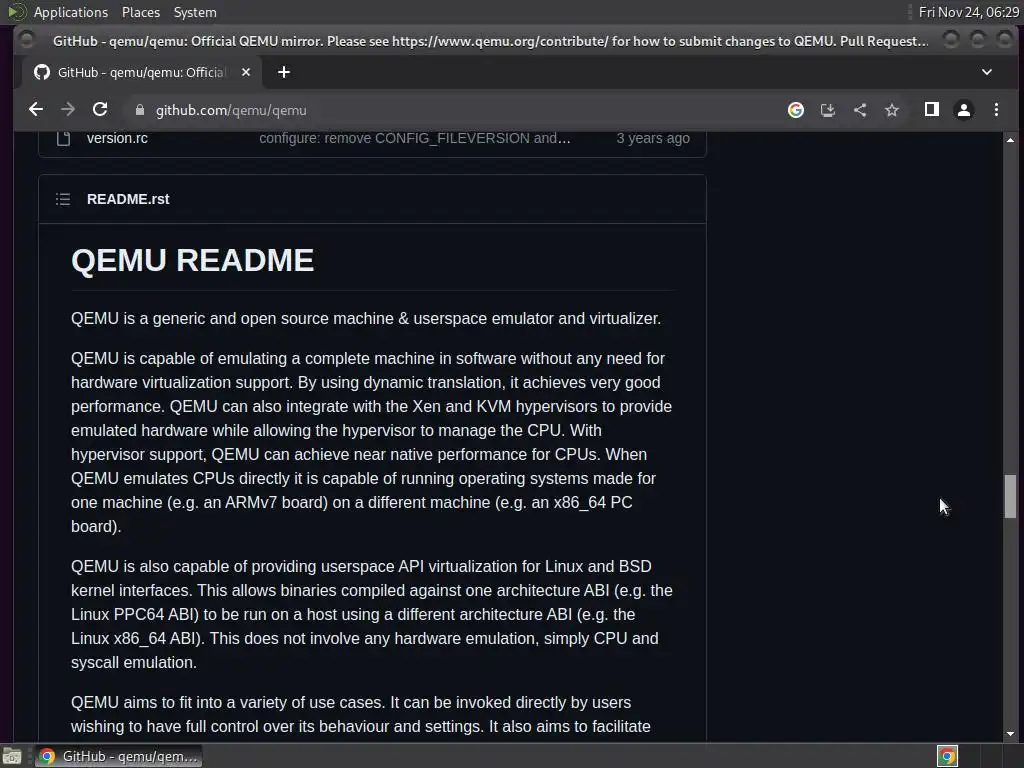Click the README.rst file name header
The image size is (1024, 768).
click(x=128, y=199)
